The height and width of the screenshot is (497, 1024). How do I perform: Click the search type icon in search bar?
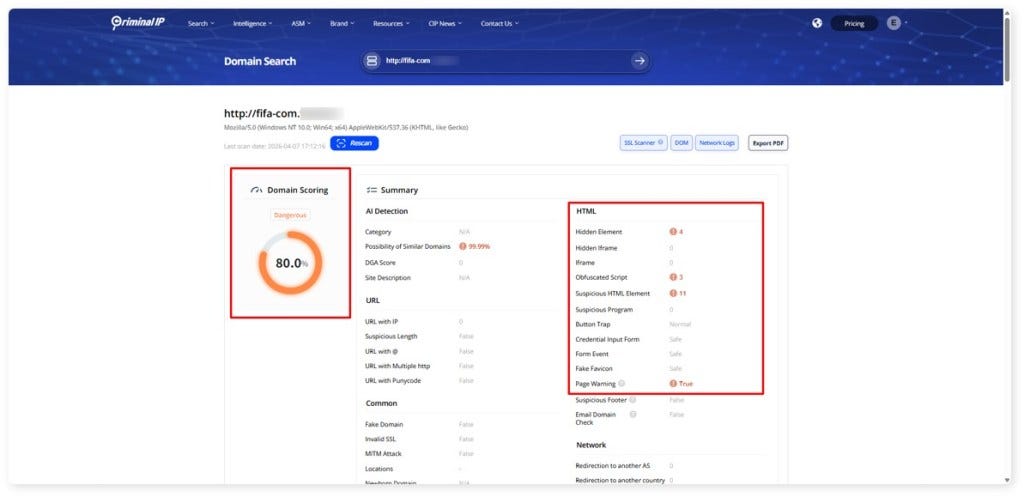372,61
